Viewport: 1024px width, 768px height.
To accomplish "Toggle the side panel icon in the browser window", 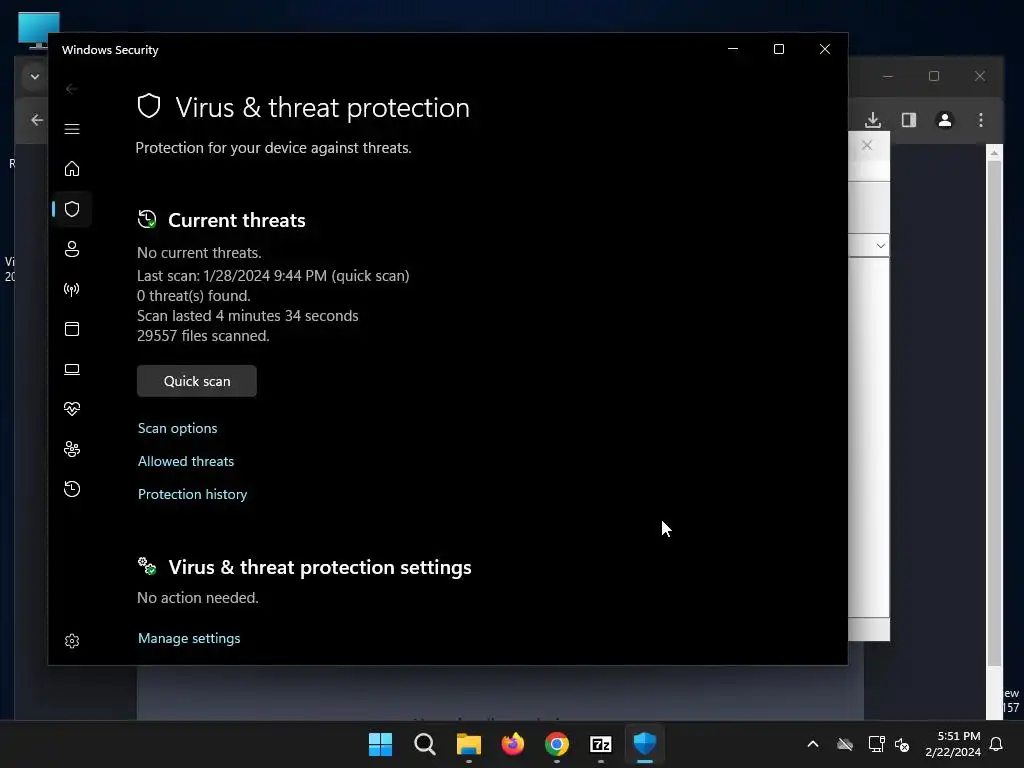I will tap(909, 120).
